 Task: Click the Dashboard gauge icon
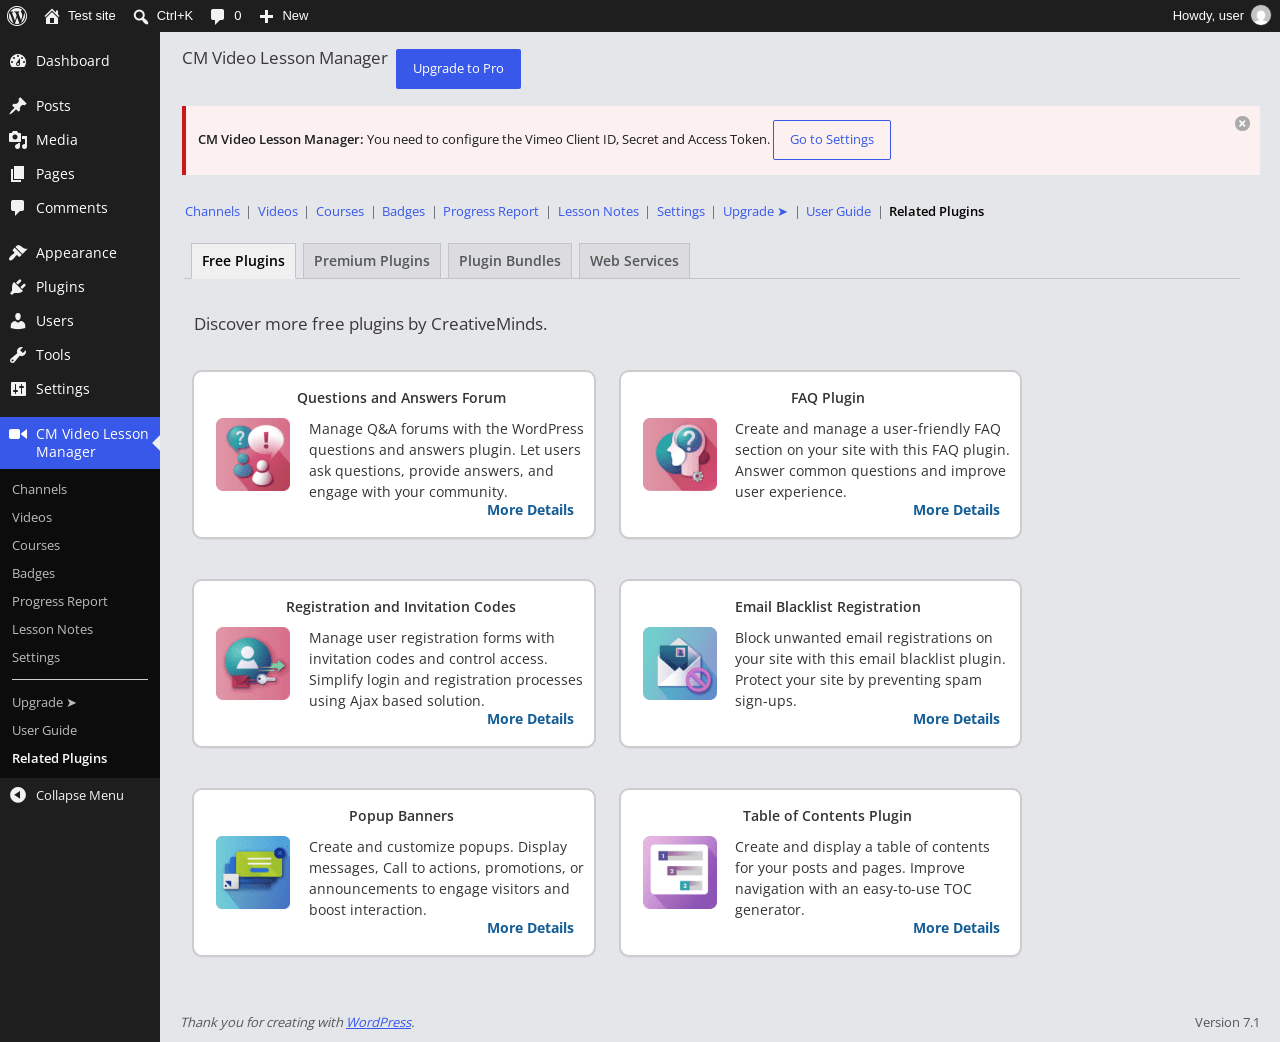(18, 61)
